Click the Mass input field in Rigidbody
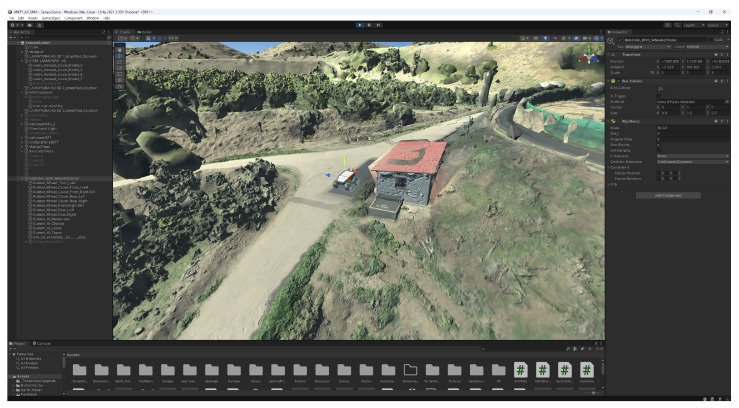 pyautogui.click(x=693, y=128)
